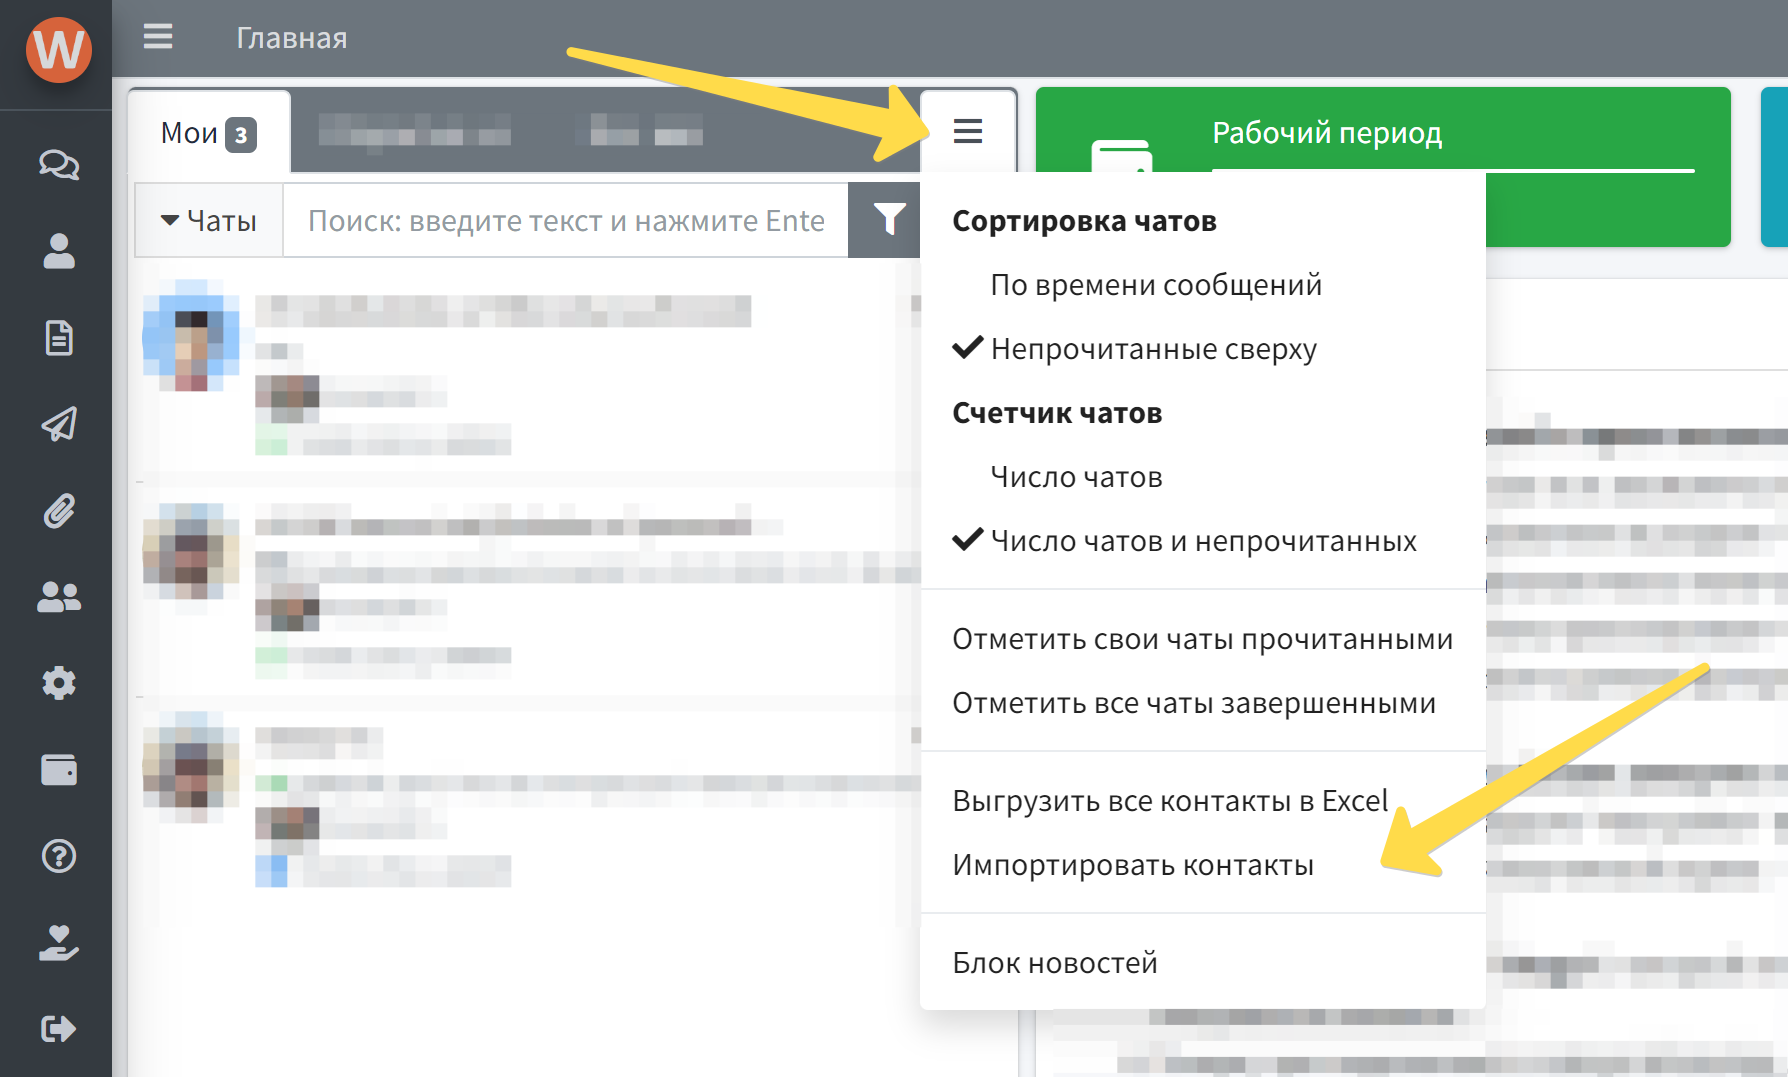Image resolution: width=1788 pixels, height=1077 pixels.
Task: Choose 'Импортировать контакты' menu entry
Action: 1133,864
